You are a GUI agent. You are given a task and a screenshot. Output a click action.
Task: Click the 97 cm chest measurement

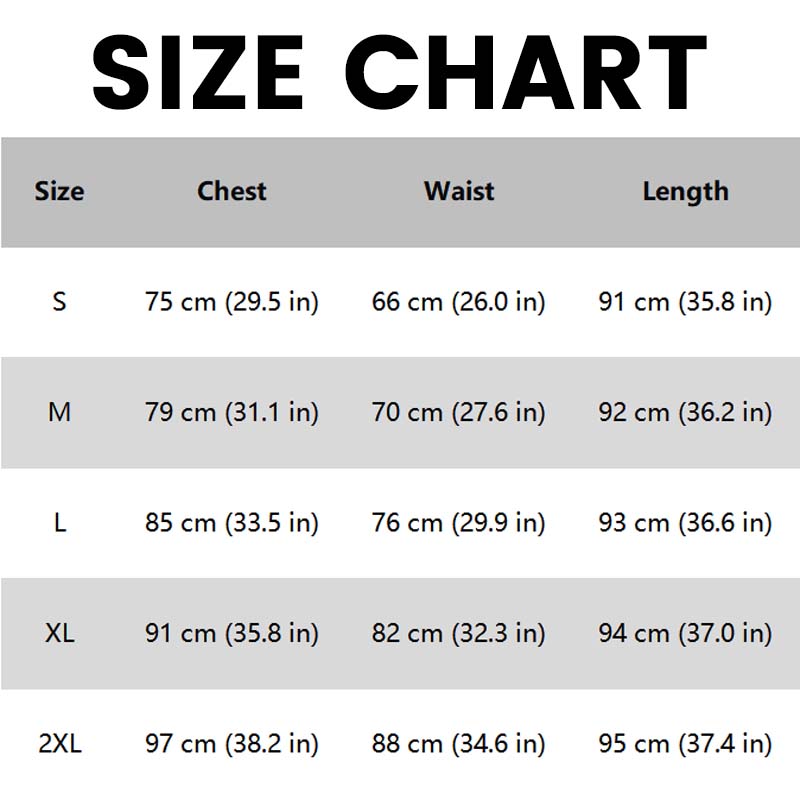(232, 743)
